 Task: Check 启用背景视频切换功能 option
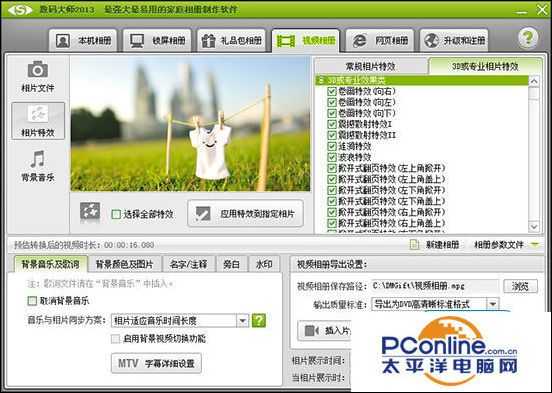pos(115,339)
